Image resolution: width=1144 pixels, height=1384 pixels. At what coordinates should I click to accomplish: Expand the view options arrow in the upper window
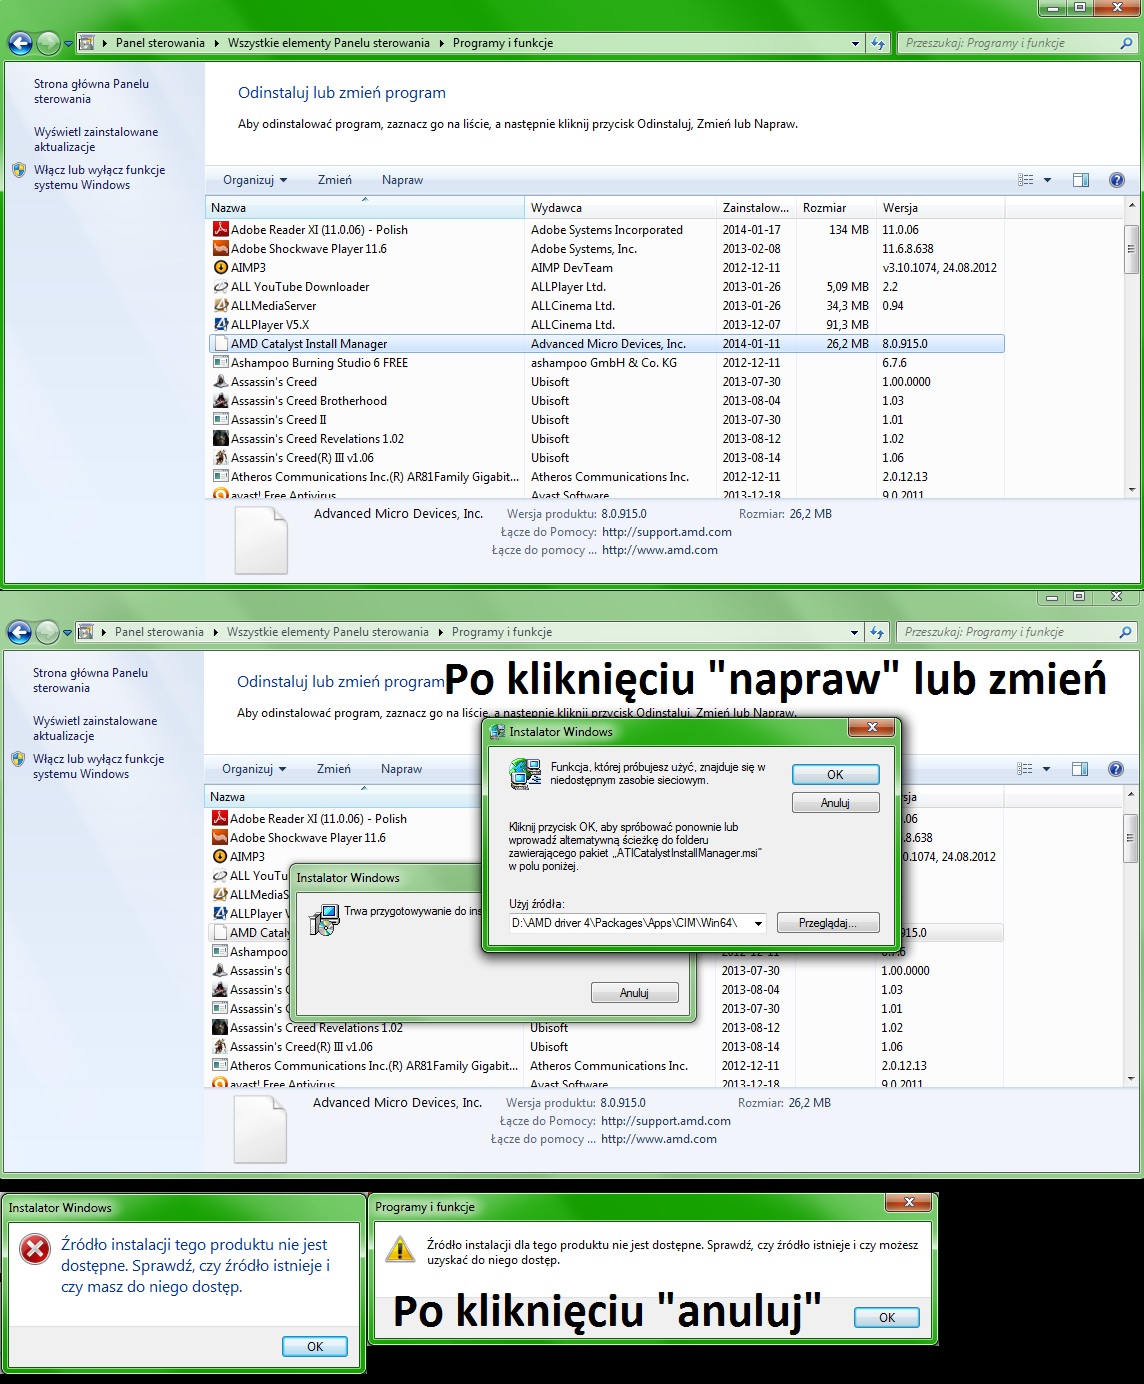click(1048, 180)
